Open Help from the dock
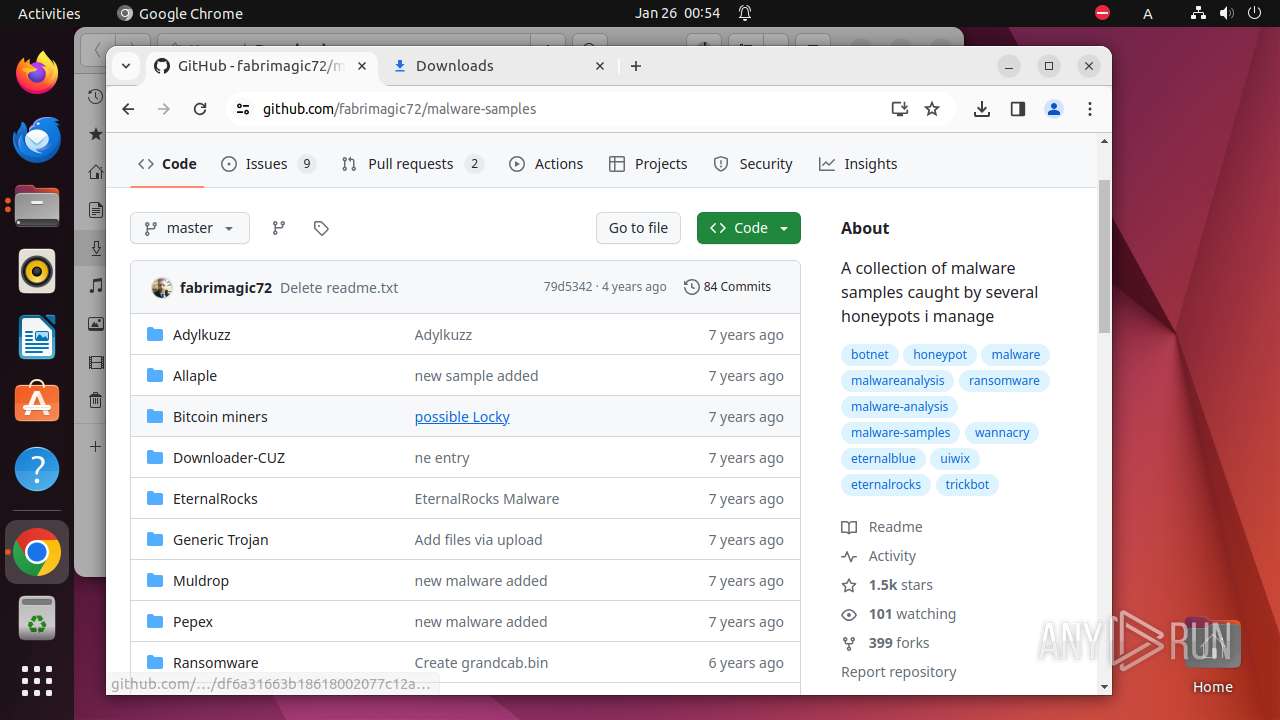This screenshot has height=720, width=1280. pos(37,469)
